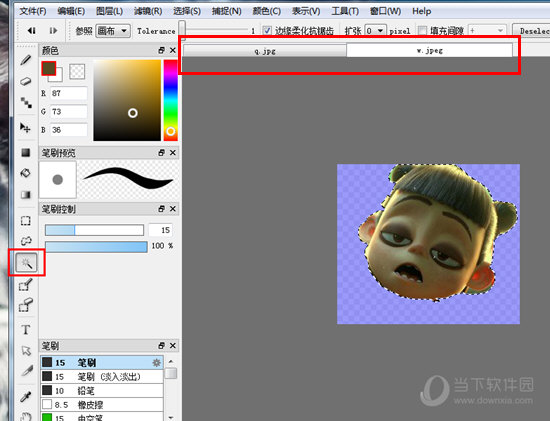
Task: Select the Gradient tool
Action: [x=26, y=194]
